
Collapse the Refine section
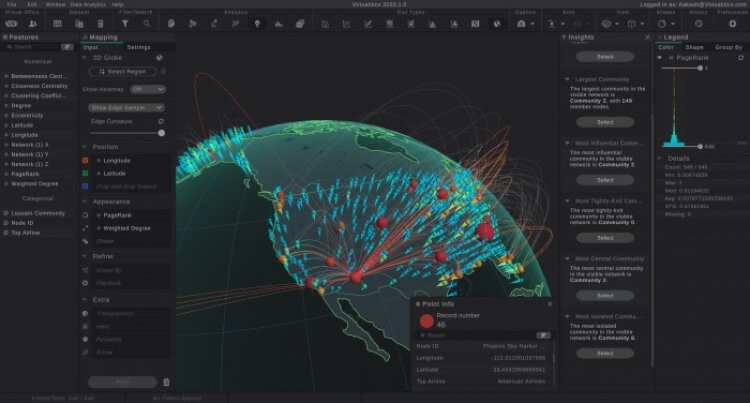(85, 256)
